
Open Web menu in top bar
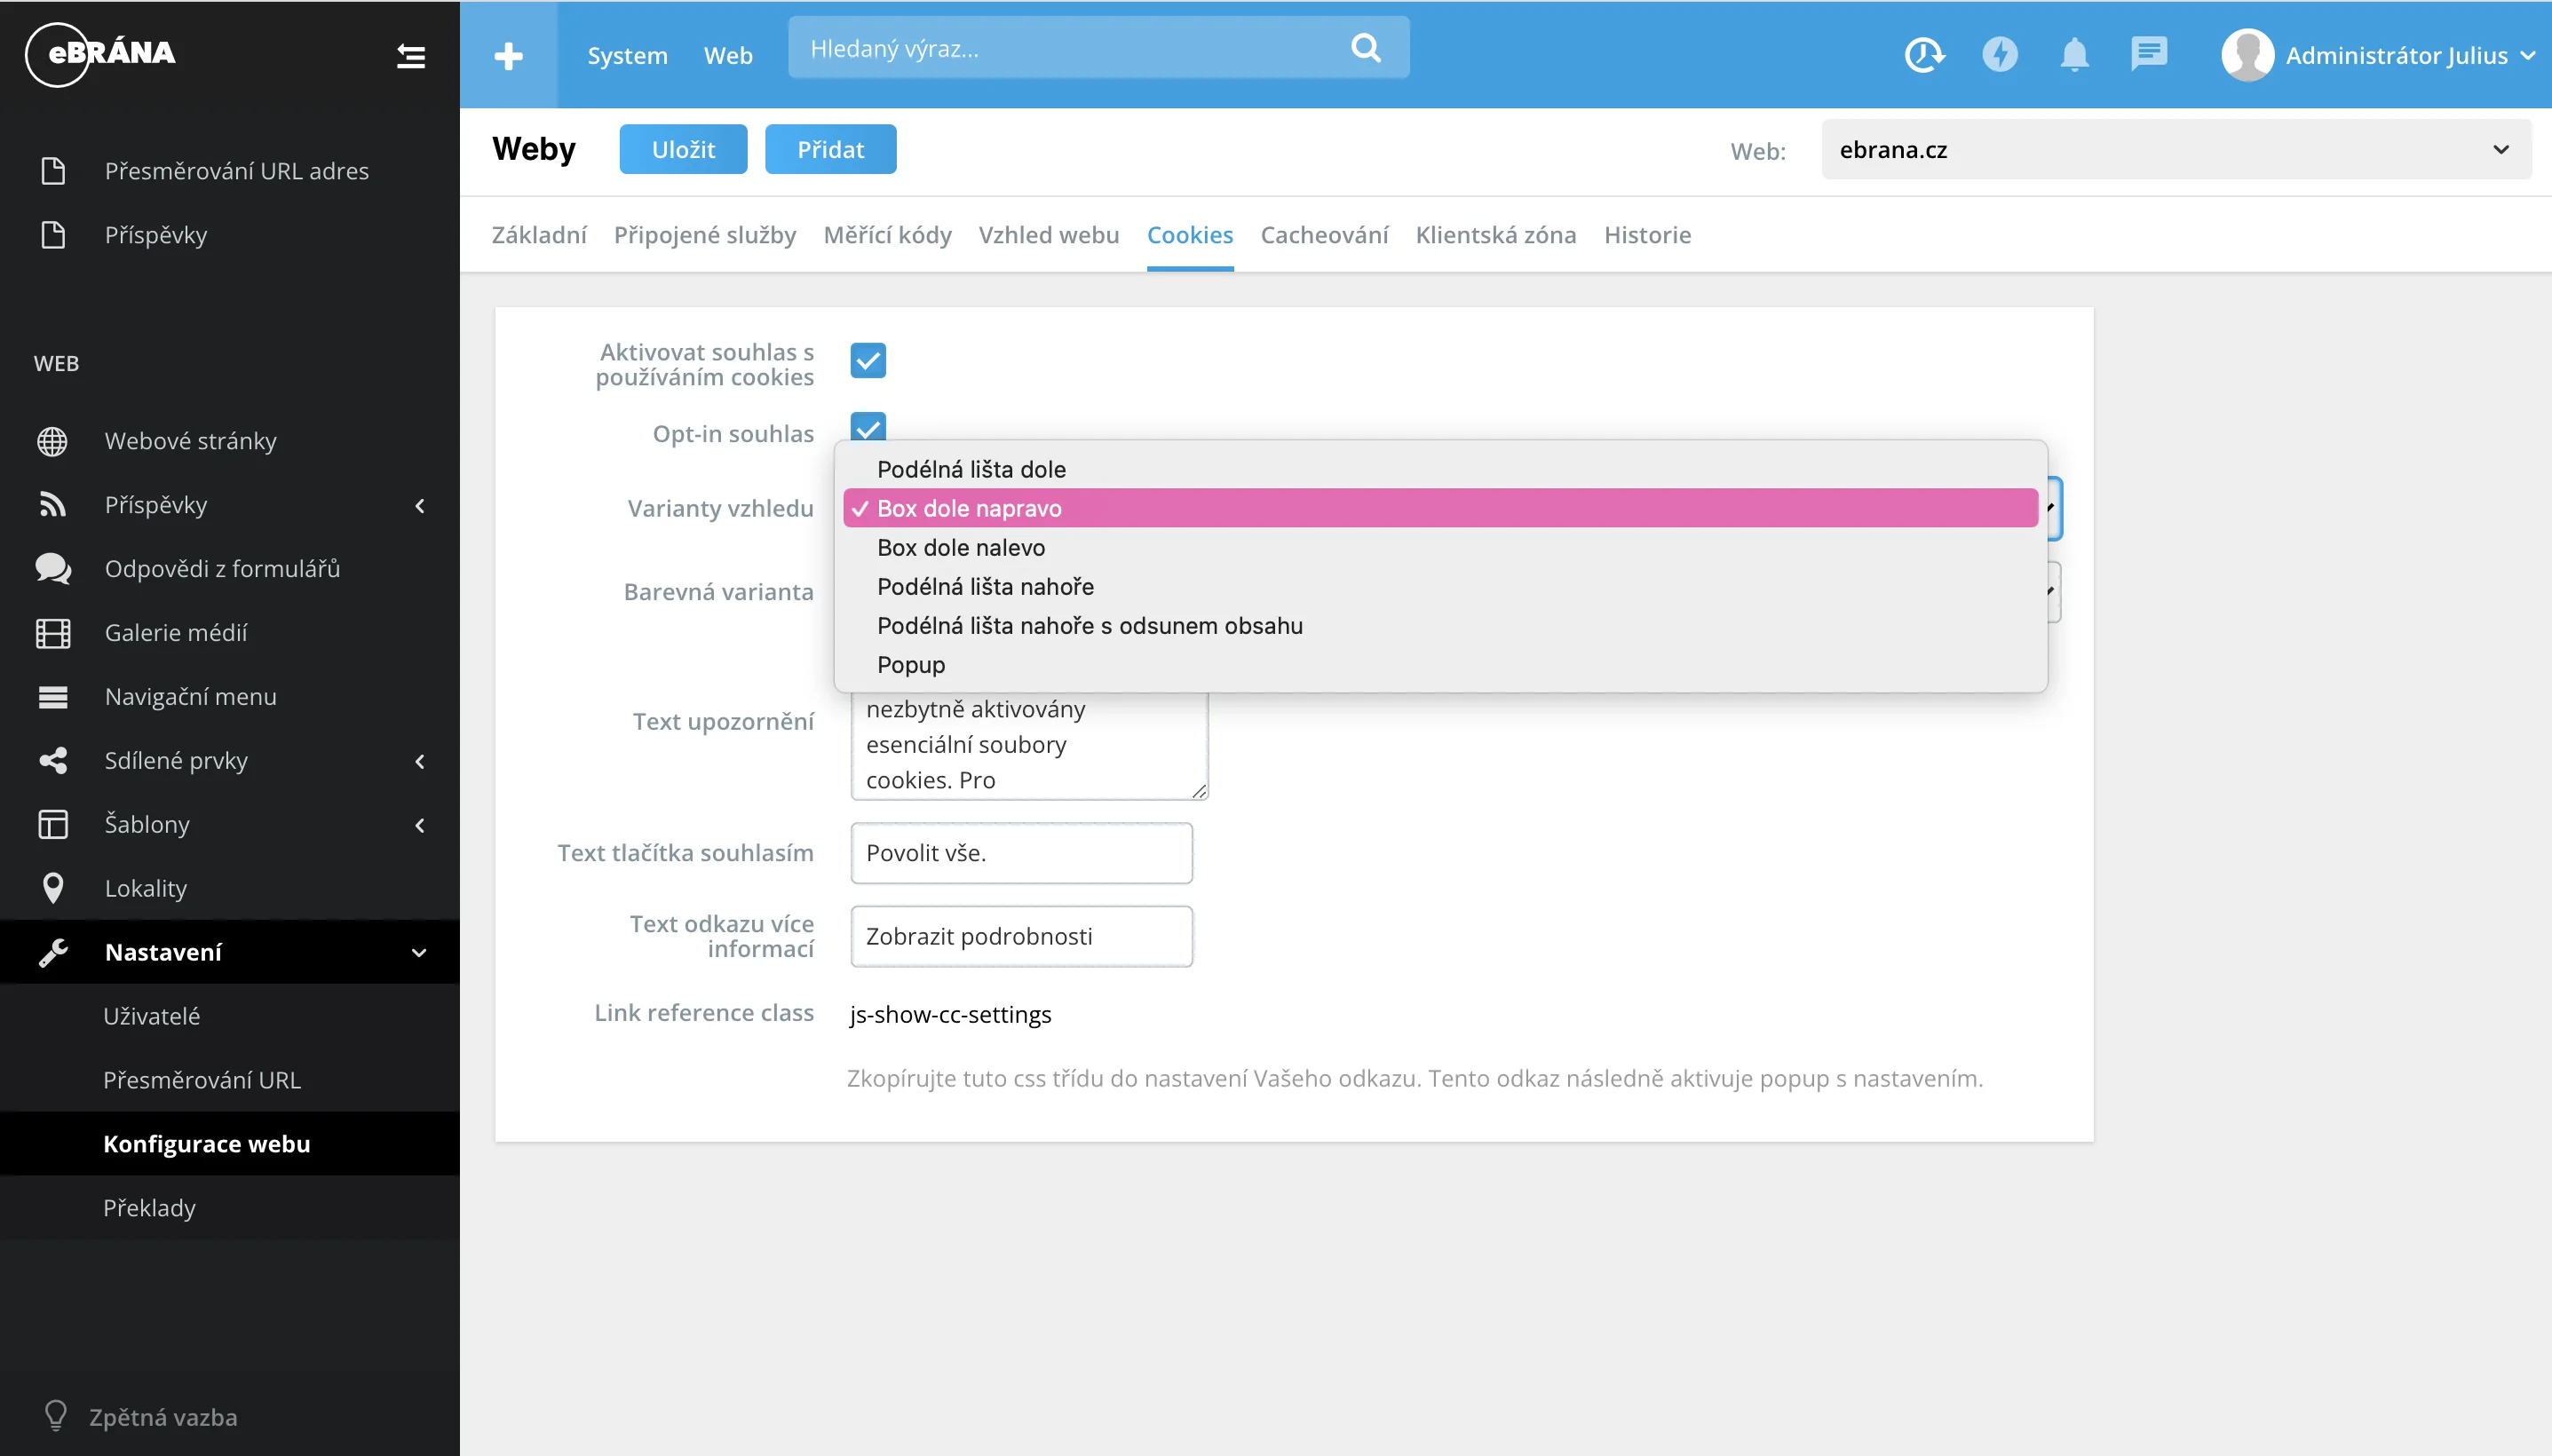[x=728, y=56]
